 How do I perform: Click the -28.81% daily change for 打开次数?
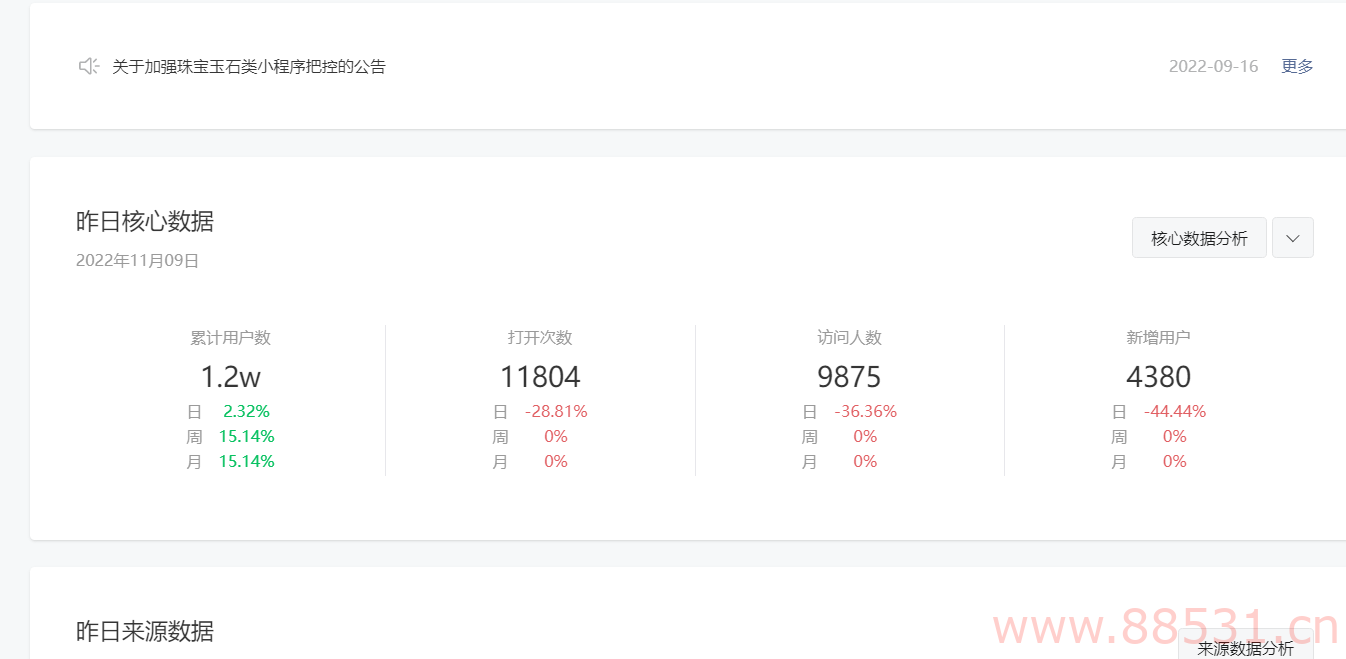(556, 411)
